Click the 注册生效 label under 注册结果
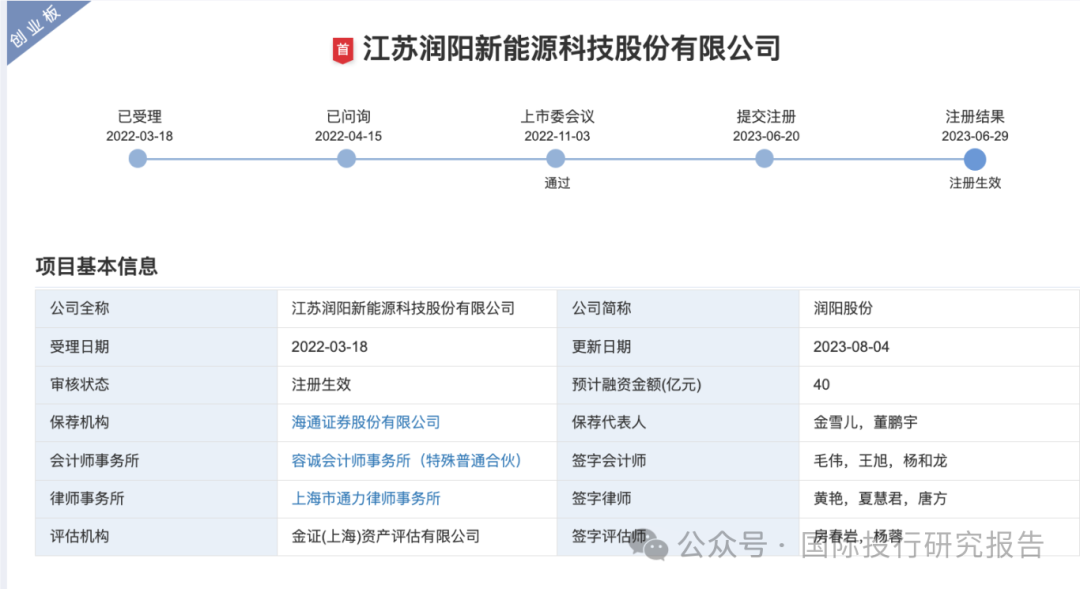1080x589 pixels. (975, 183)
